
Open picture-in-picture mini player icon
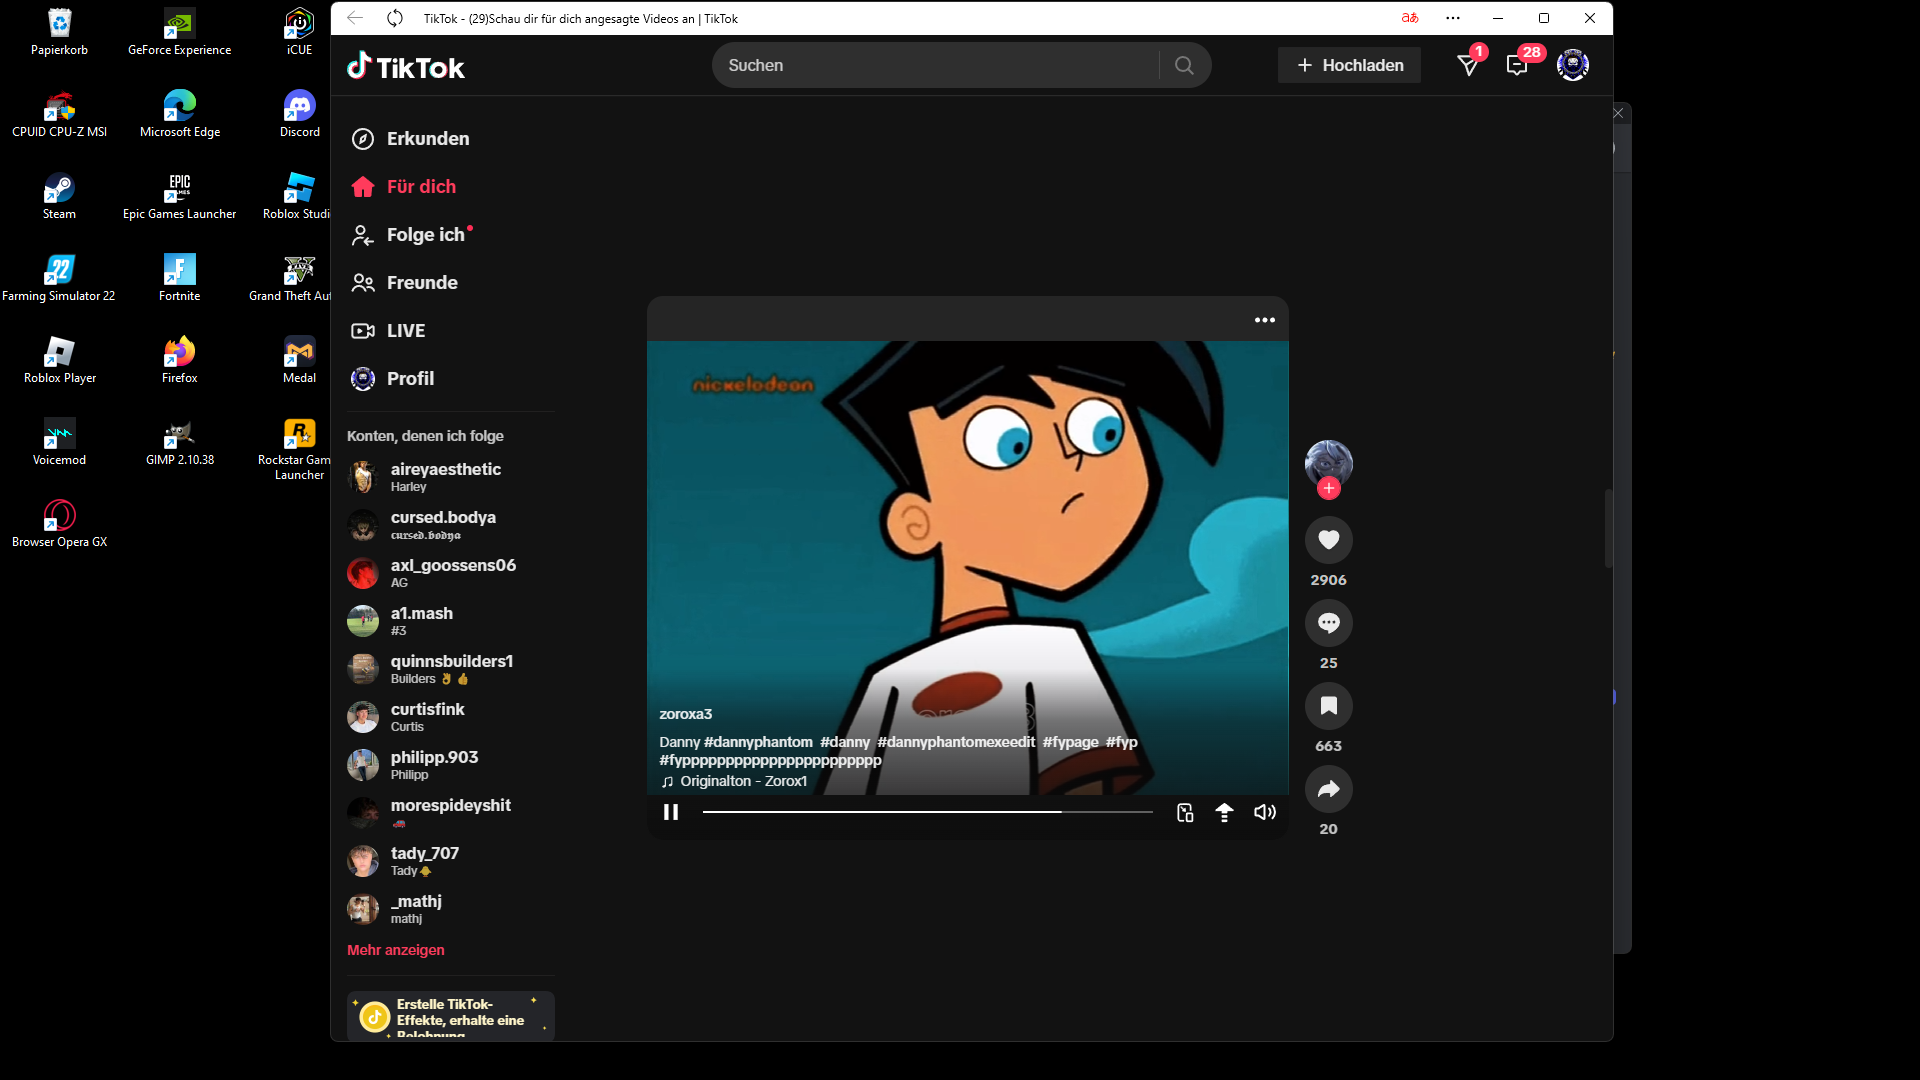click(x=1185, y=812)
